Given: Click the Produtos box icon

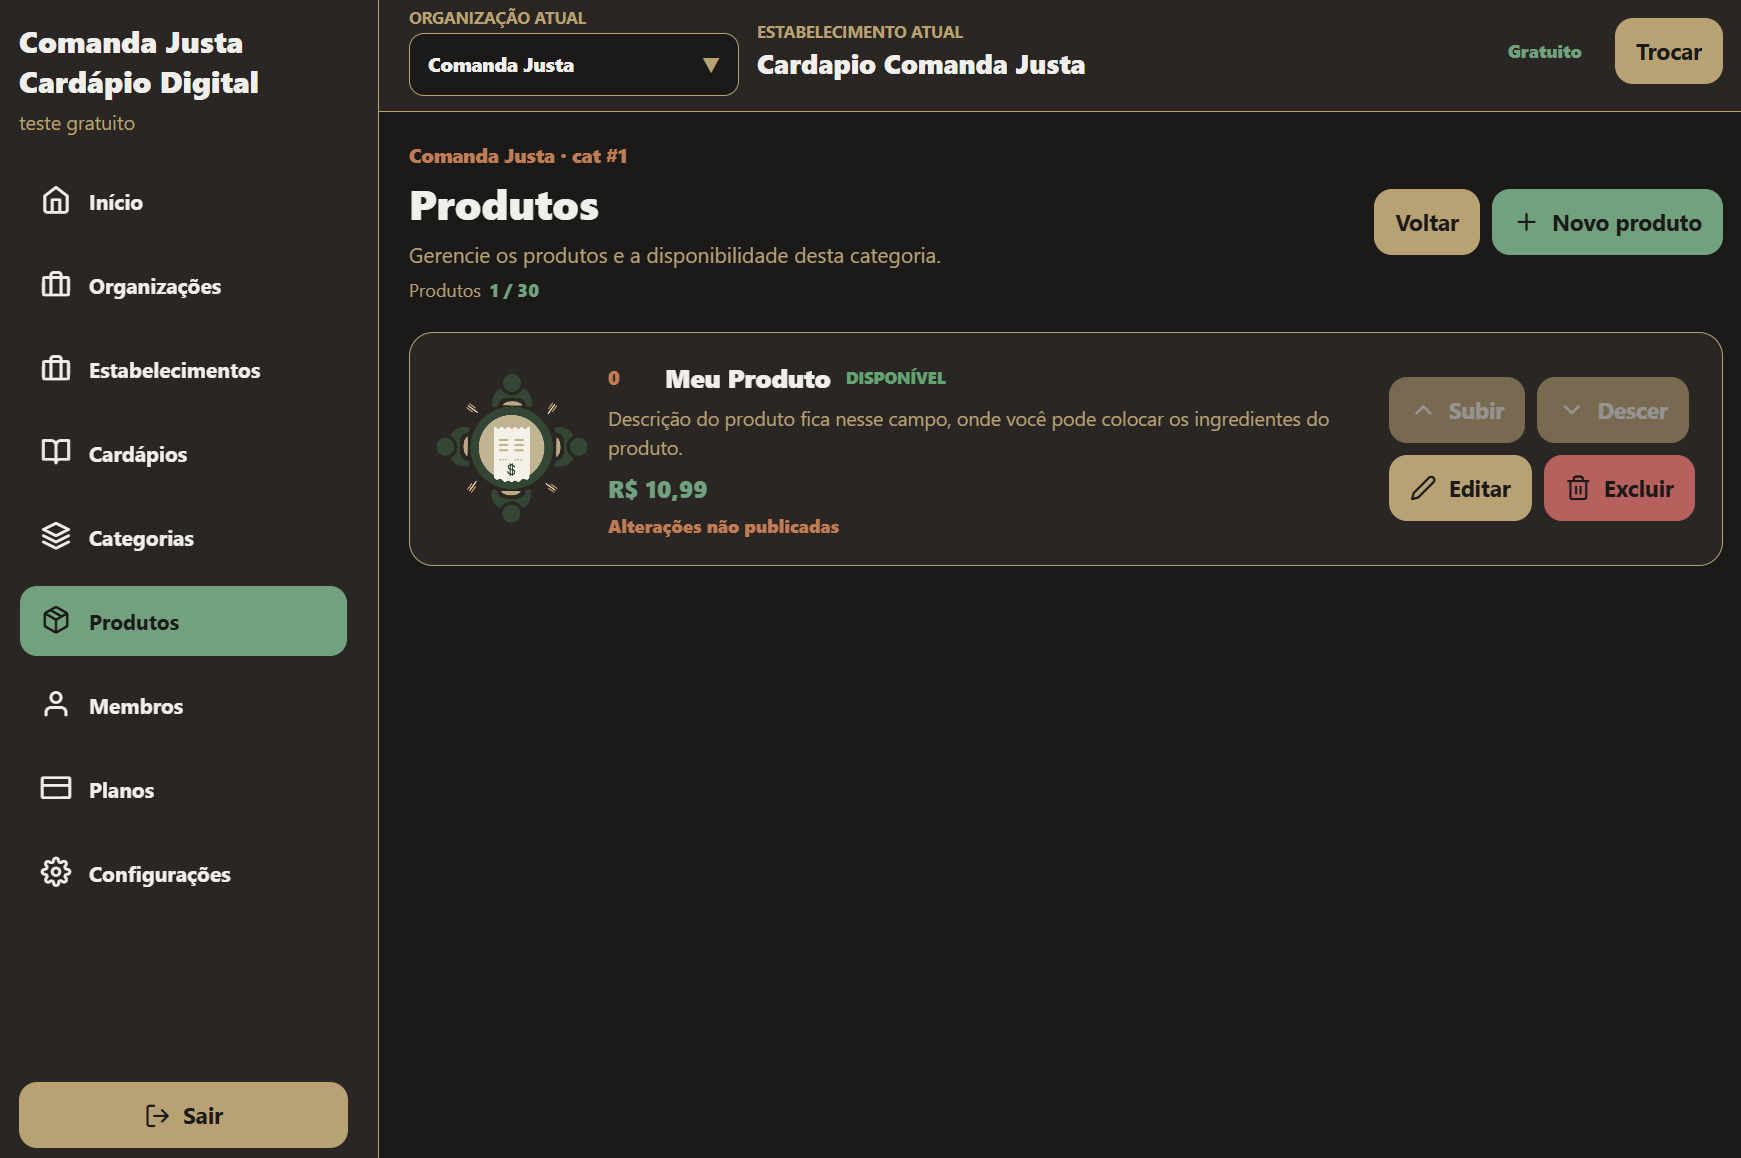Looking at the screenshot, I should (x=56, y=621).
